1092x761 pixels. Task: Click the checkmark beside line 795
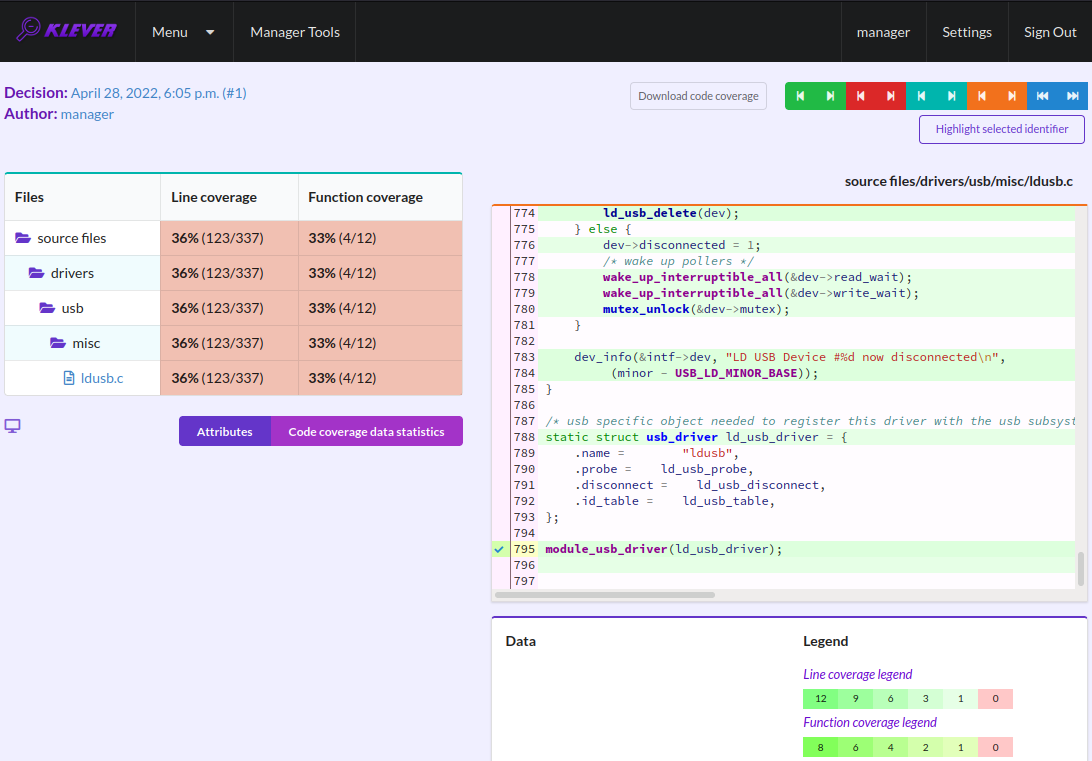pos(499,549)
